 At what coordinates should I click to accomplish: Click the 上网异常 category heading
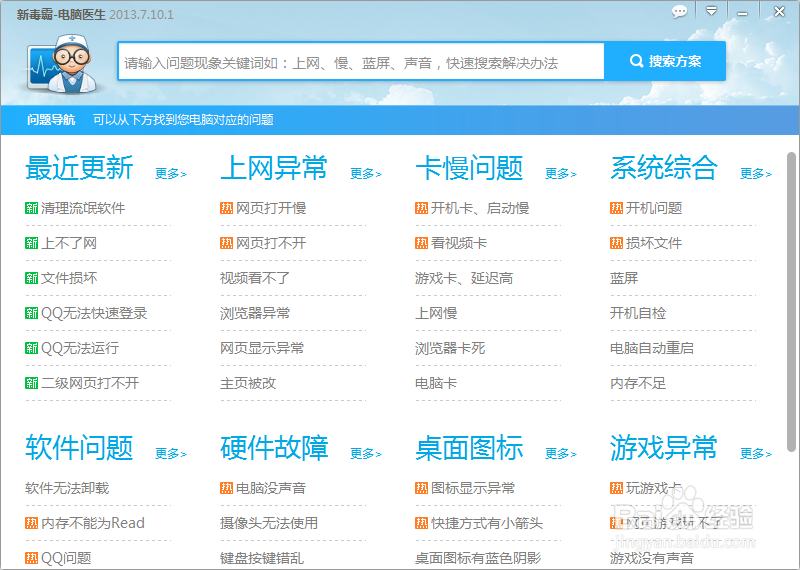[x=274, y=168]
